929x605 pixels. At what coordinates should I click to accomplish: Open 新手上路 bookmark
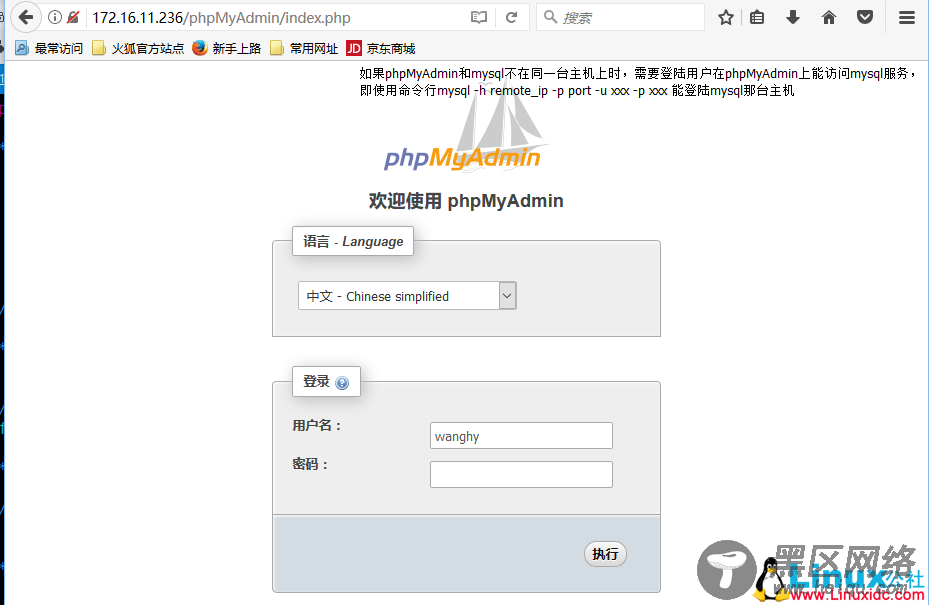pyautogui.click(x=226, y=49)
